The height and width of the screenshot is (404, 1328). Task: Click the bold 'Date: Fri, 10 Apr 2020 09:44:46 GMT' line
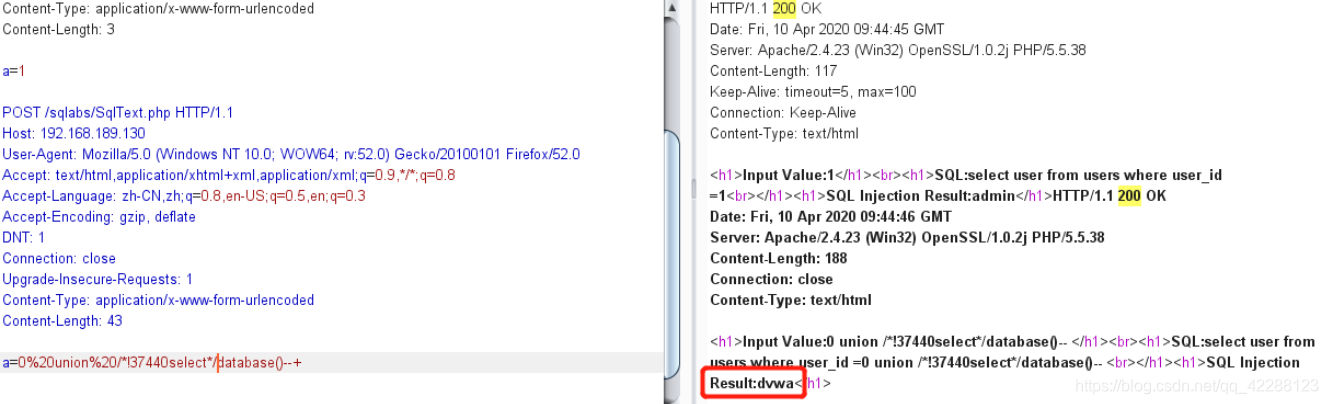coord(831,217)
